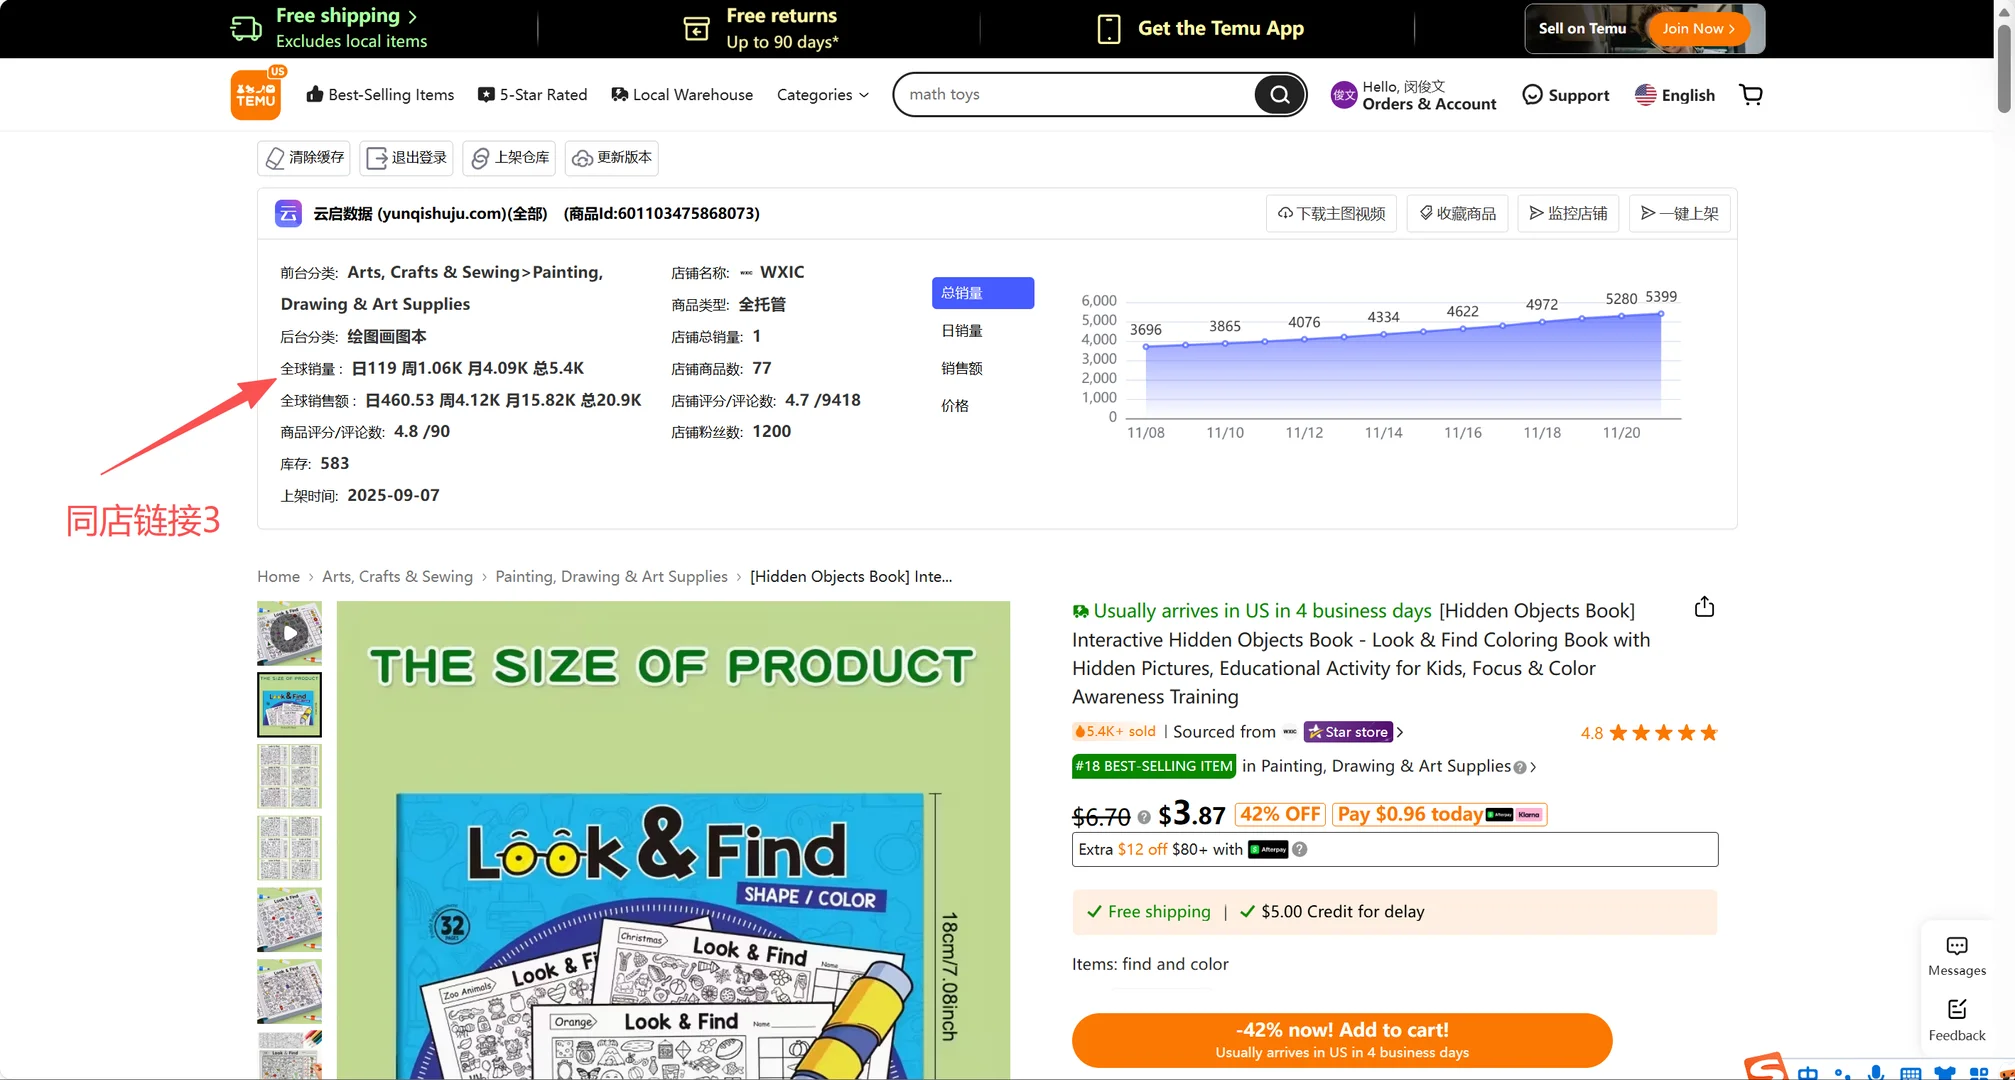Click the Free returns box icon
The width and height of the screenshot is (2015, 1080).
click(x=696, y=29)
